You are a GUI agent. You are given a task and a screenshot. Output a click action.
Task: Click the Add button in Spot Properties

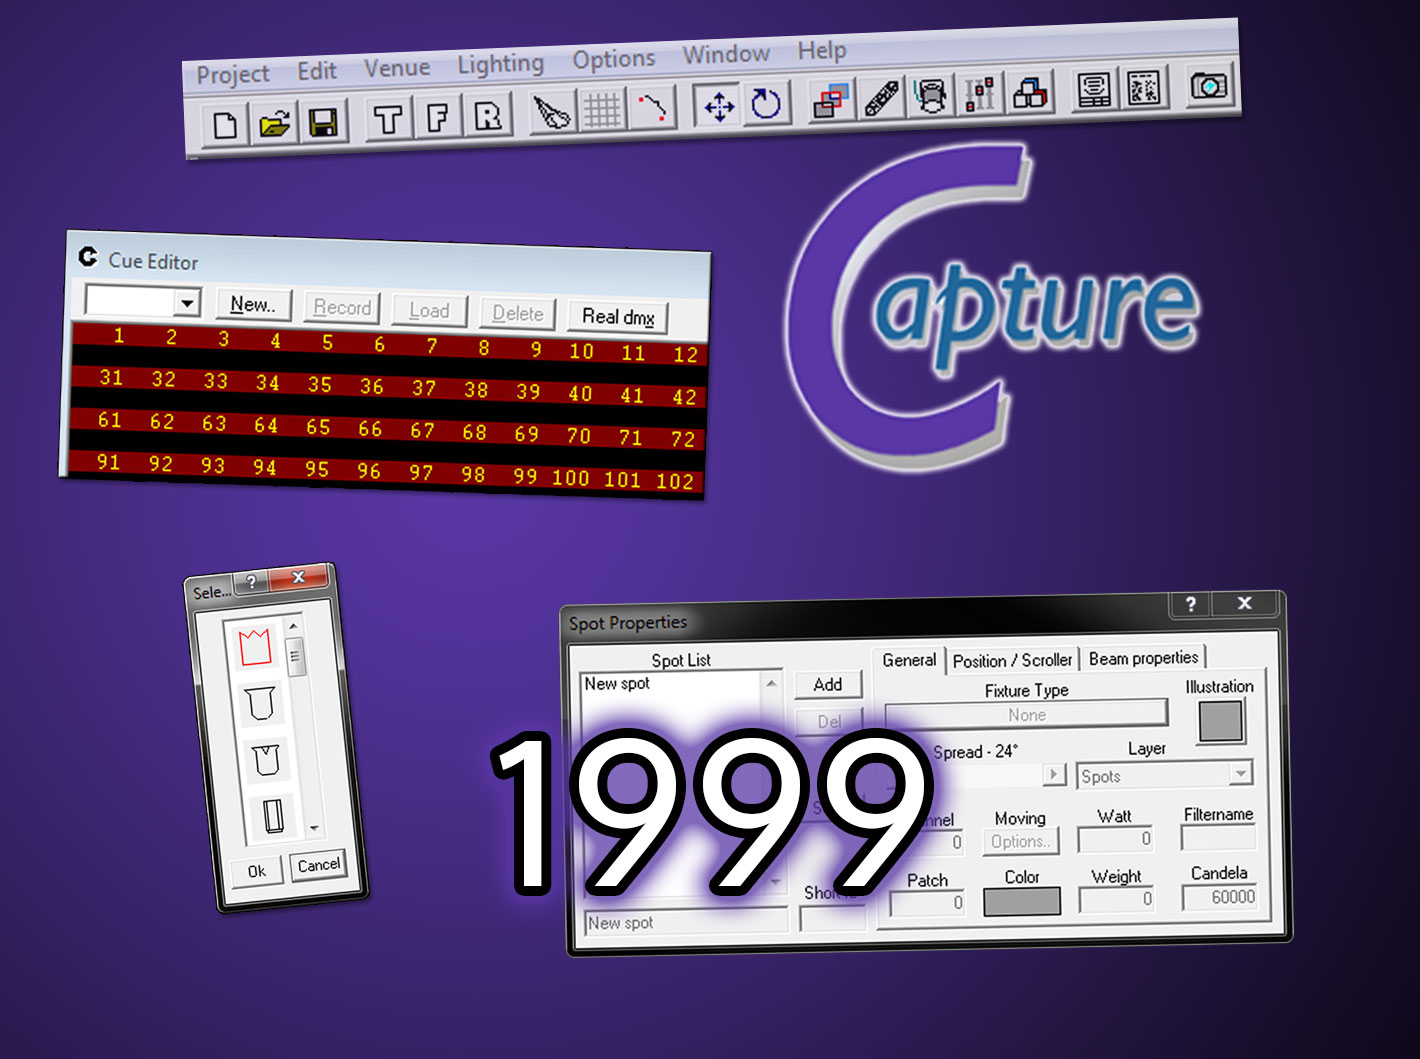click(x=828, y=685)
